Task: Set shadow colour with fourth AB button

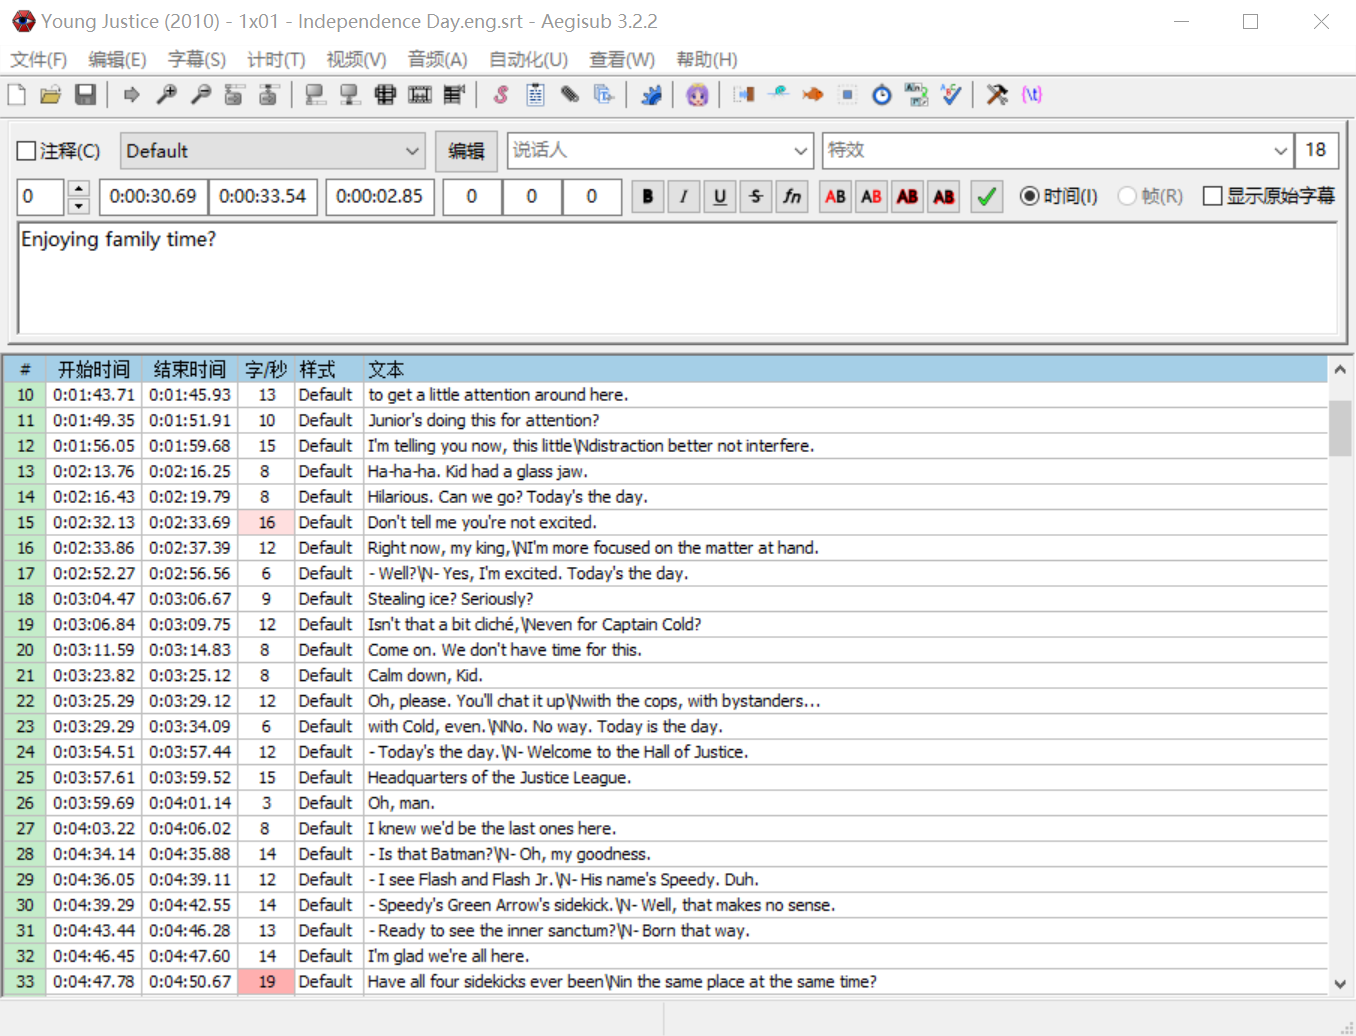Action: tap(944, 197)
